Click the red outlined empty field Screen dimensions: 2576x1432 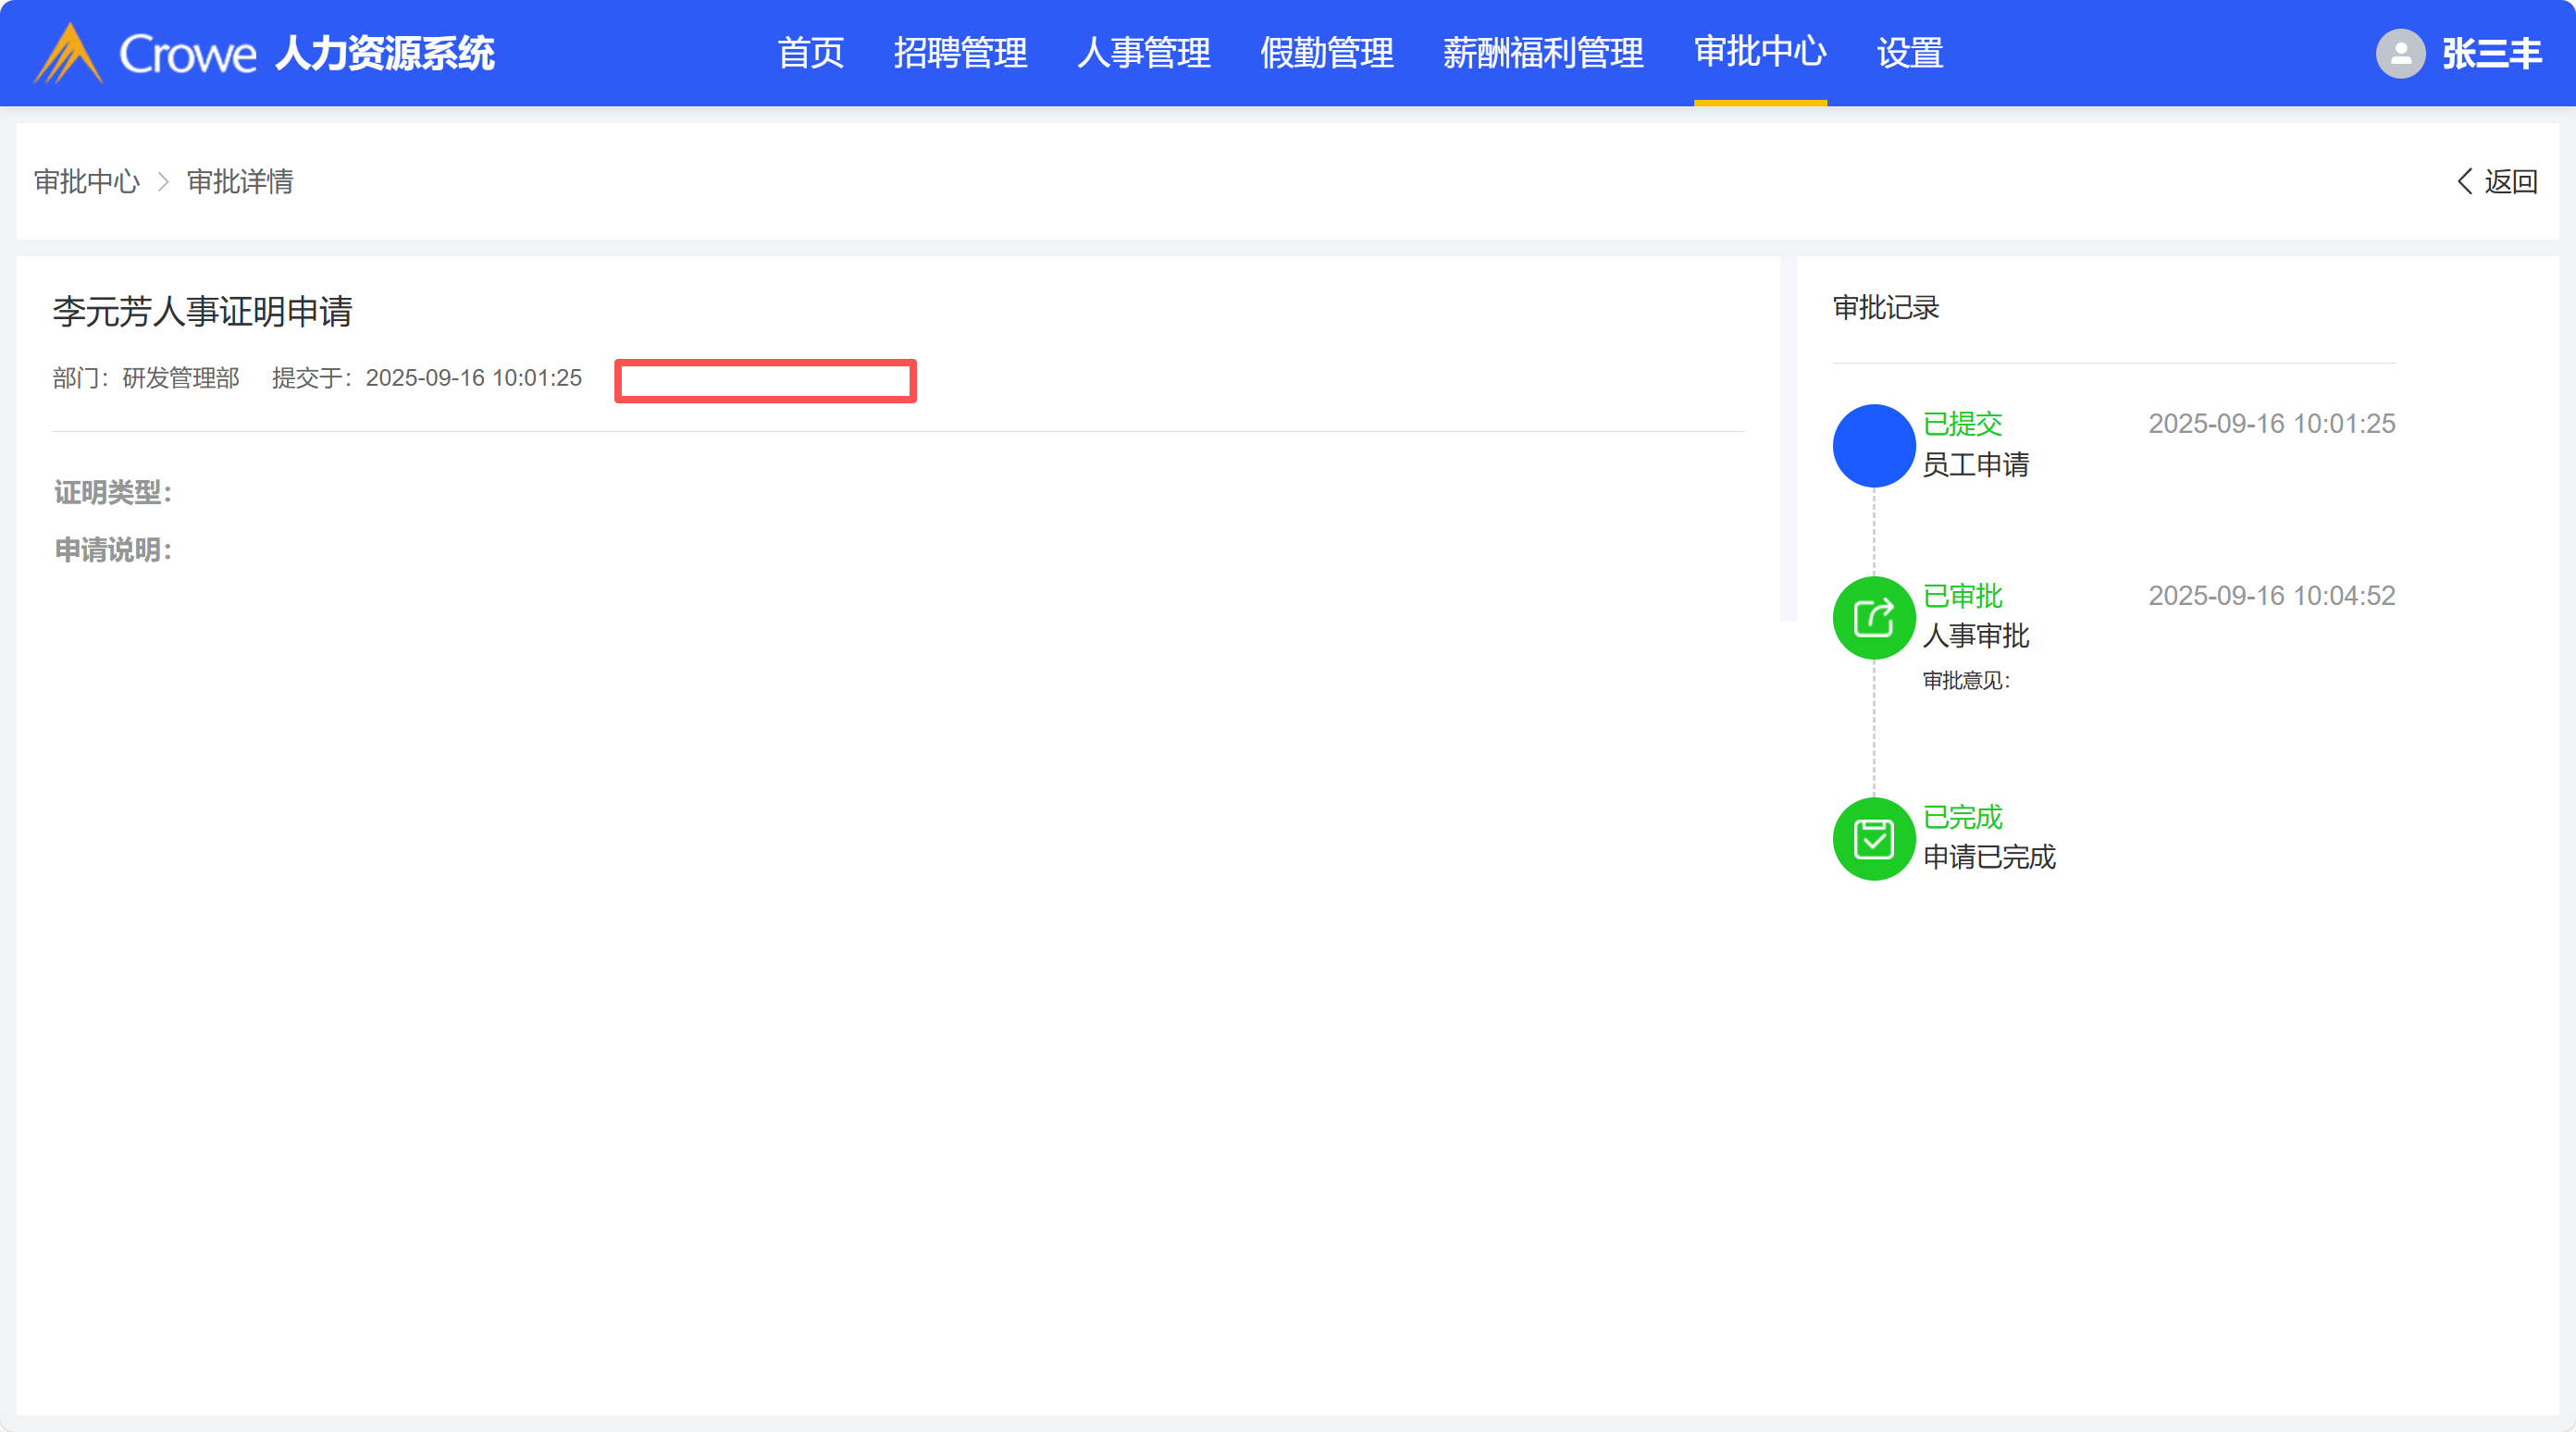765,381
